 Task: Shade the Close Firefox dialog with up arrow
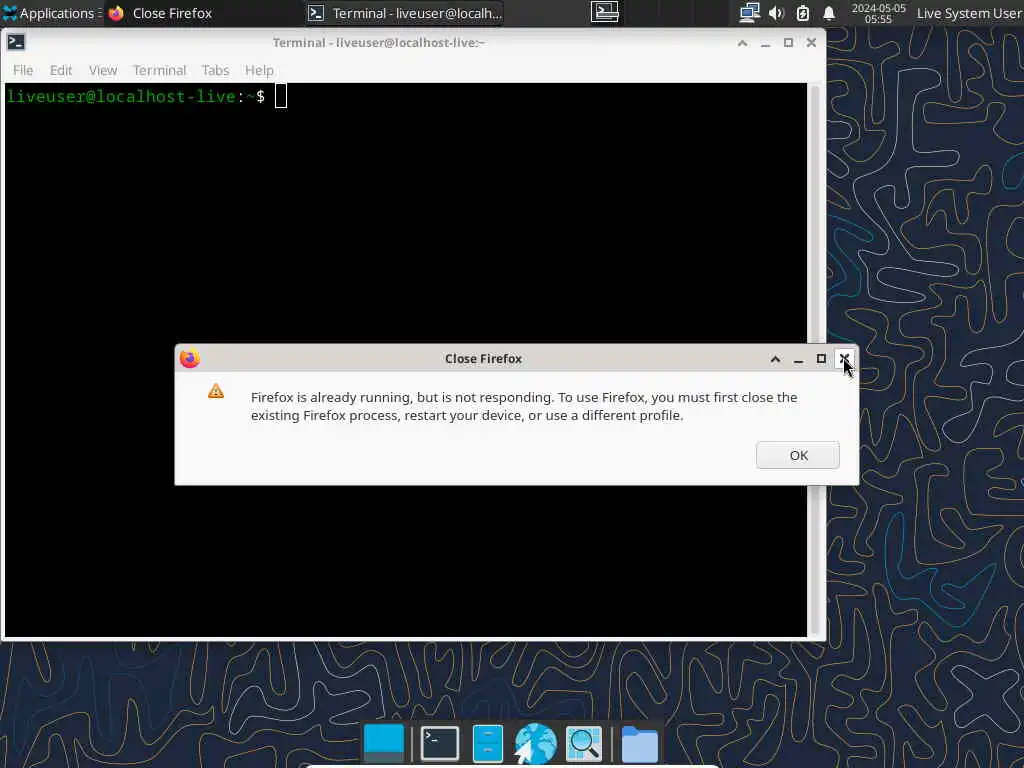point(775,359)
